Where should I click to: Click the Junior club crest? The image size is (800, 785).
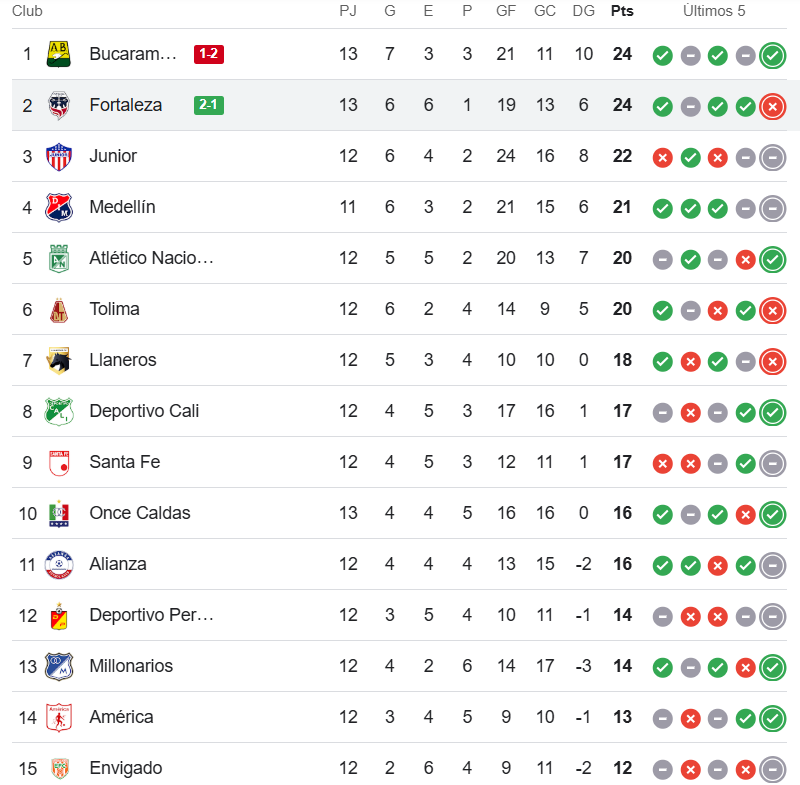[x=59, y=156]
